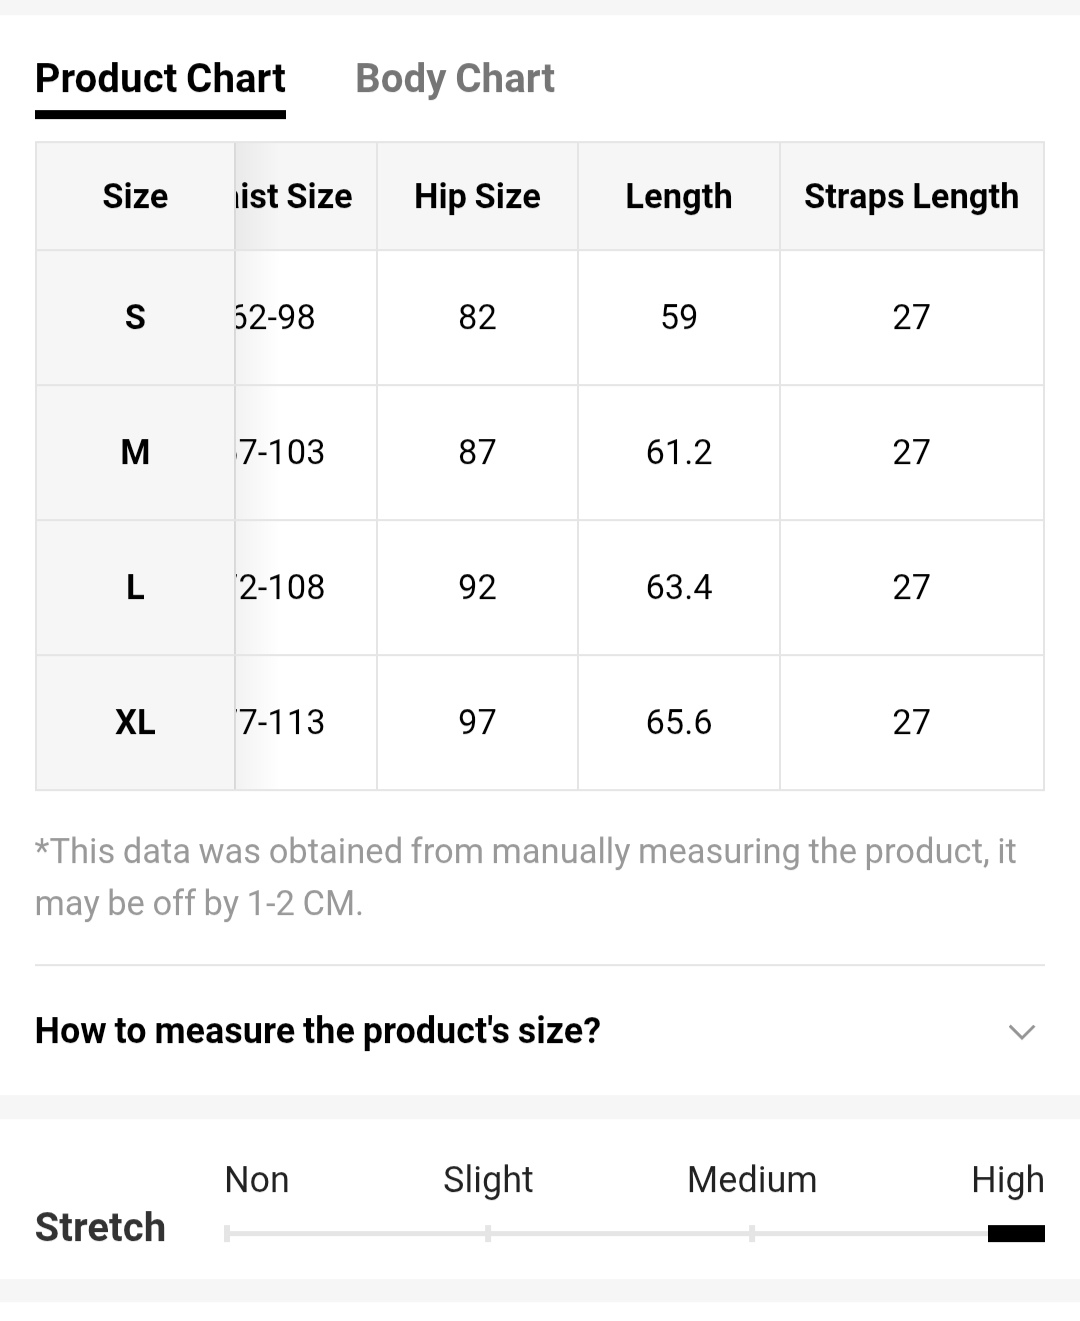Click the Medium stretch level label
Image resolution: width=1080 pixels, height=1321 pixels.
pyautogui.click(x=752, y=1180)
